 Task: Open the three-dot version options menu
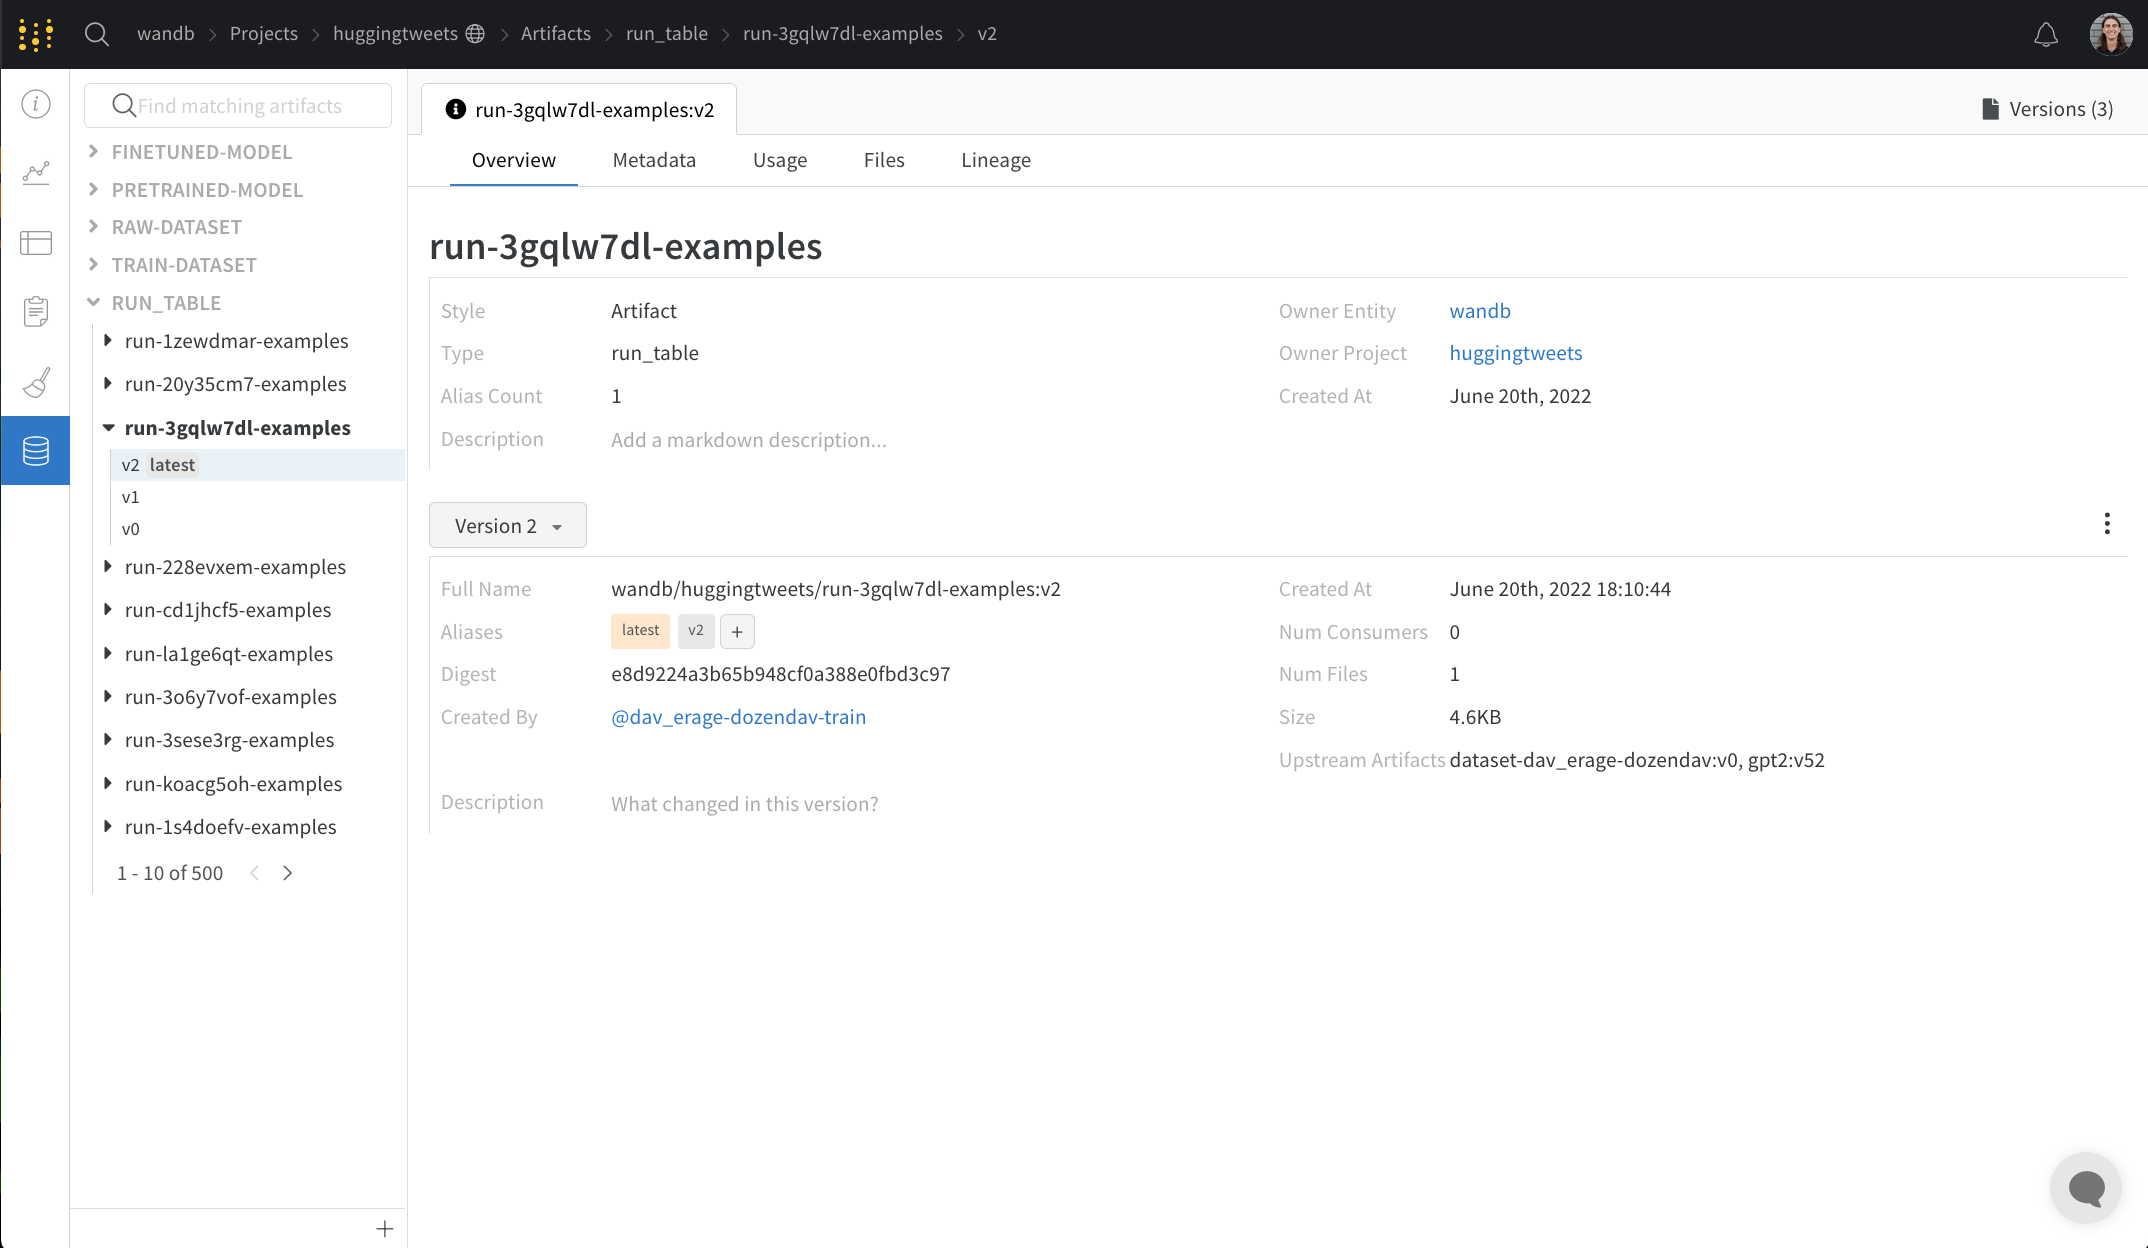tap(2107, 524)
